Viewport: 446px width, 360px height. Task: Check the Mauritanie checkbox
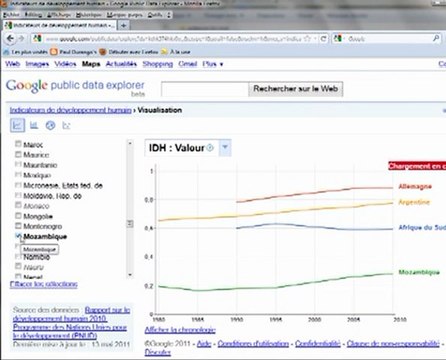pos(18,164)
